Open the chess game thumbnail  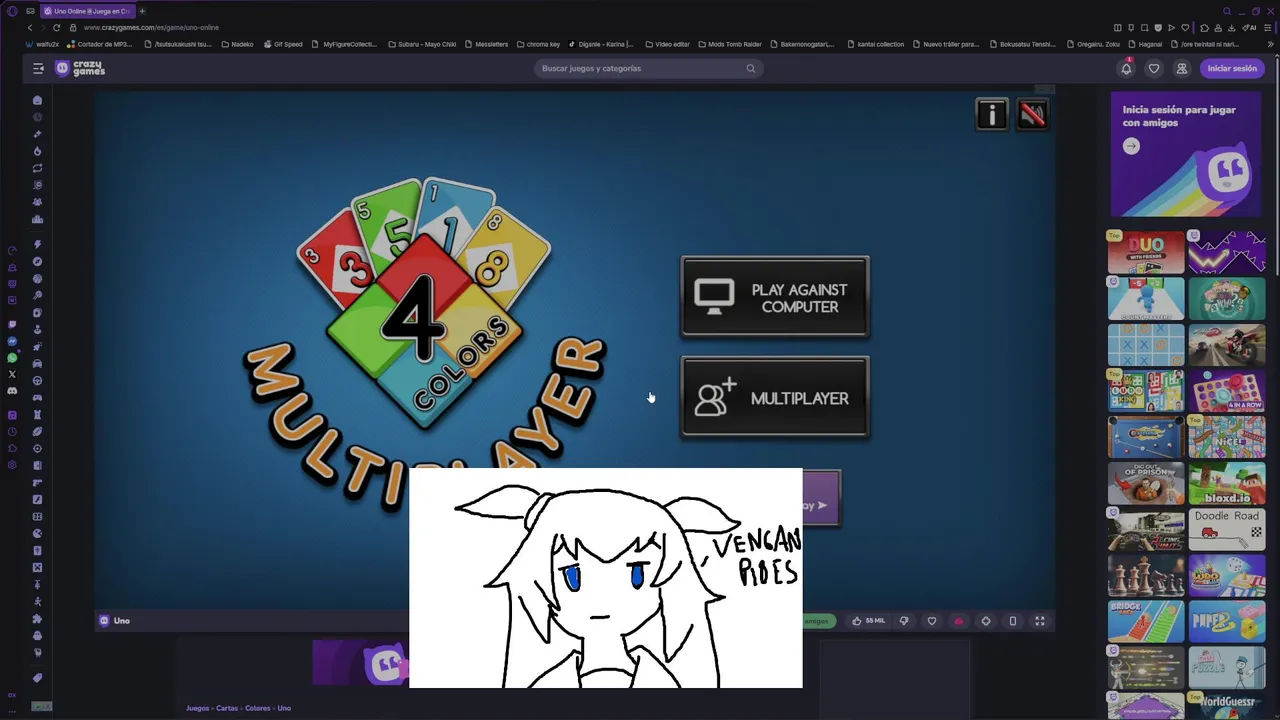(1146, 576)
